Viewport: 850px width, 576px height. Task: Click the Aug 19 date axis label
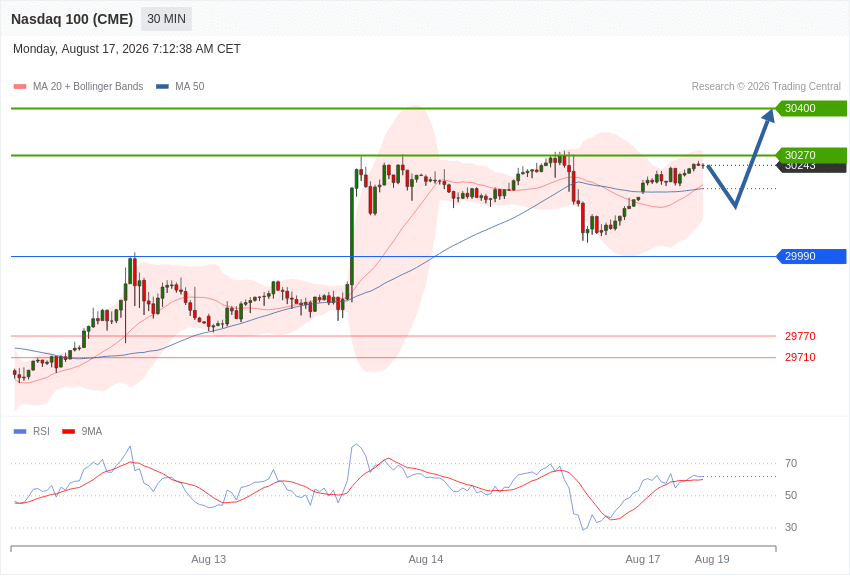712,559
